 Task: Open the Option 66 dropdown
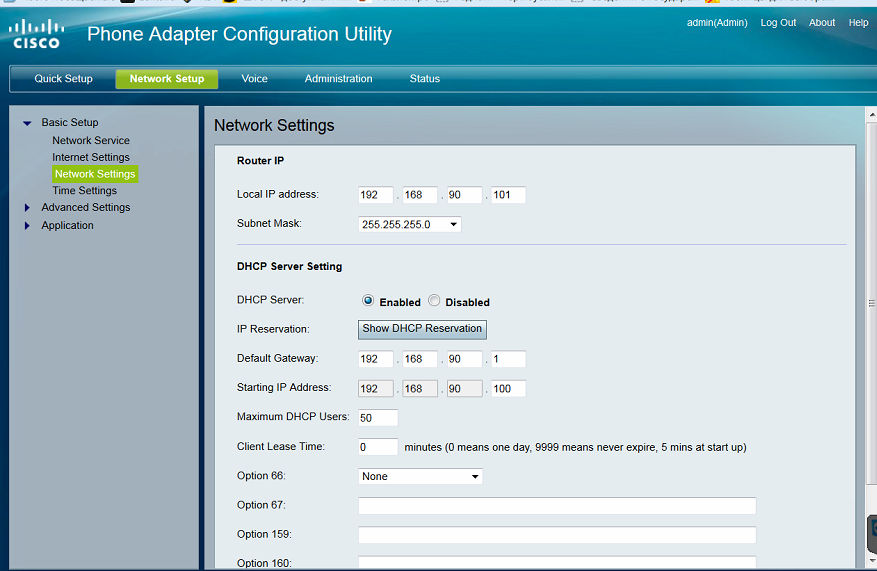pos(420,476)
